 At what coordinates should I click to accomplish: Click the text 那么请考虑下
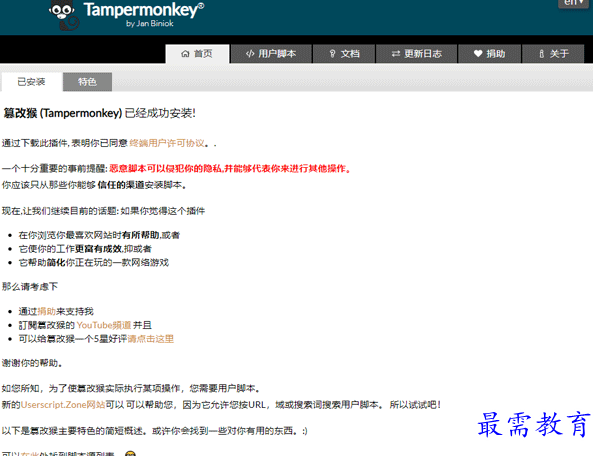pos(30,286)
